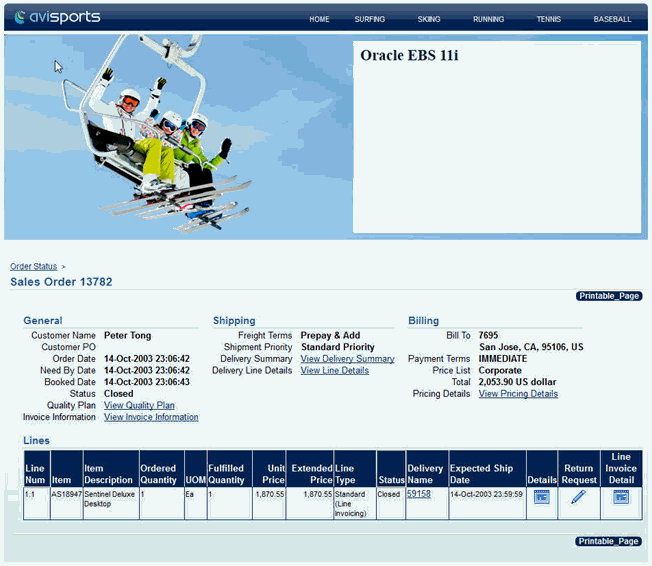Viewport: 652px width, 566px height.
Task: Click the Oracle EBS 11i title
Action: pyautogui.click(x=409, y=55)
